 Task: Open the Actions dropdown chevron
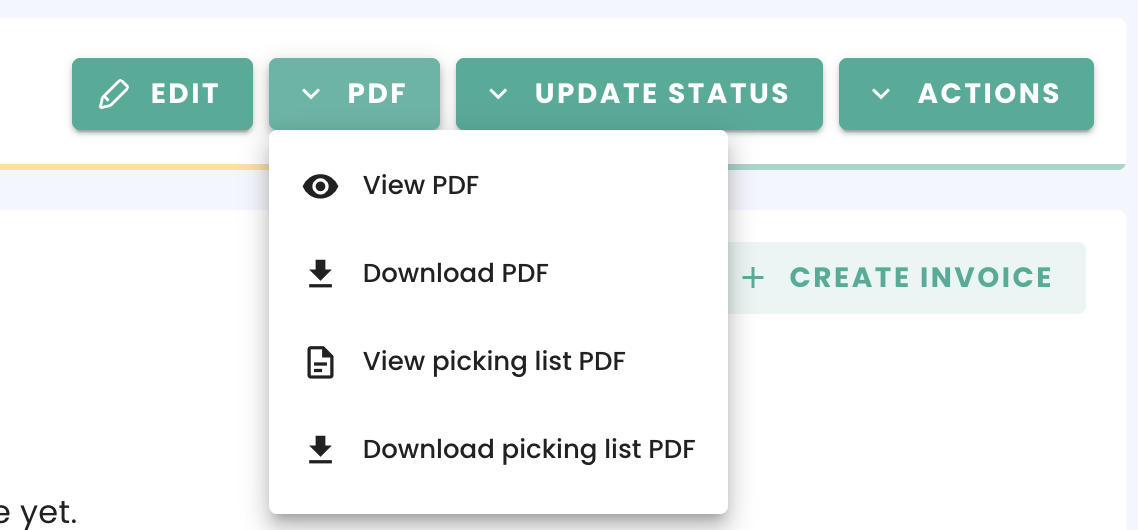(881, 94)
